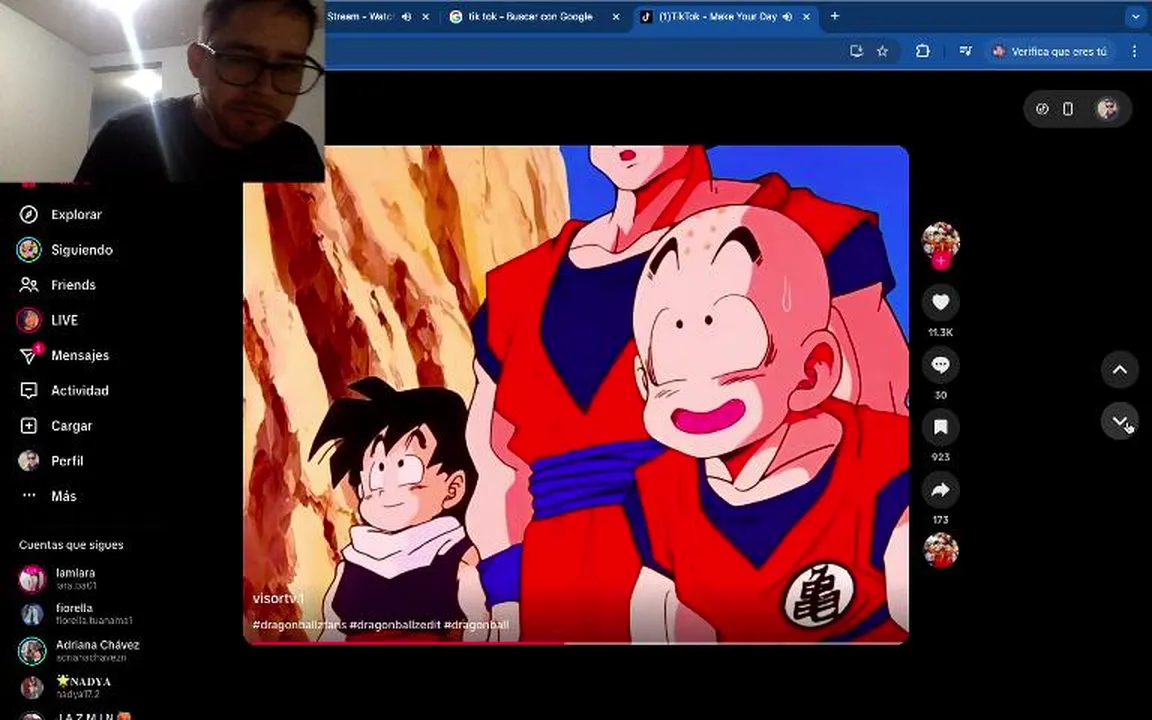Close the Stream - Watch tab
This screenshot has height=720, width=1152.
click(425, 16)
